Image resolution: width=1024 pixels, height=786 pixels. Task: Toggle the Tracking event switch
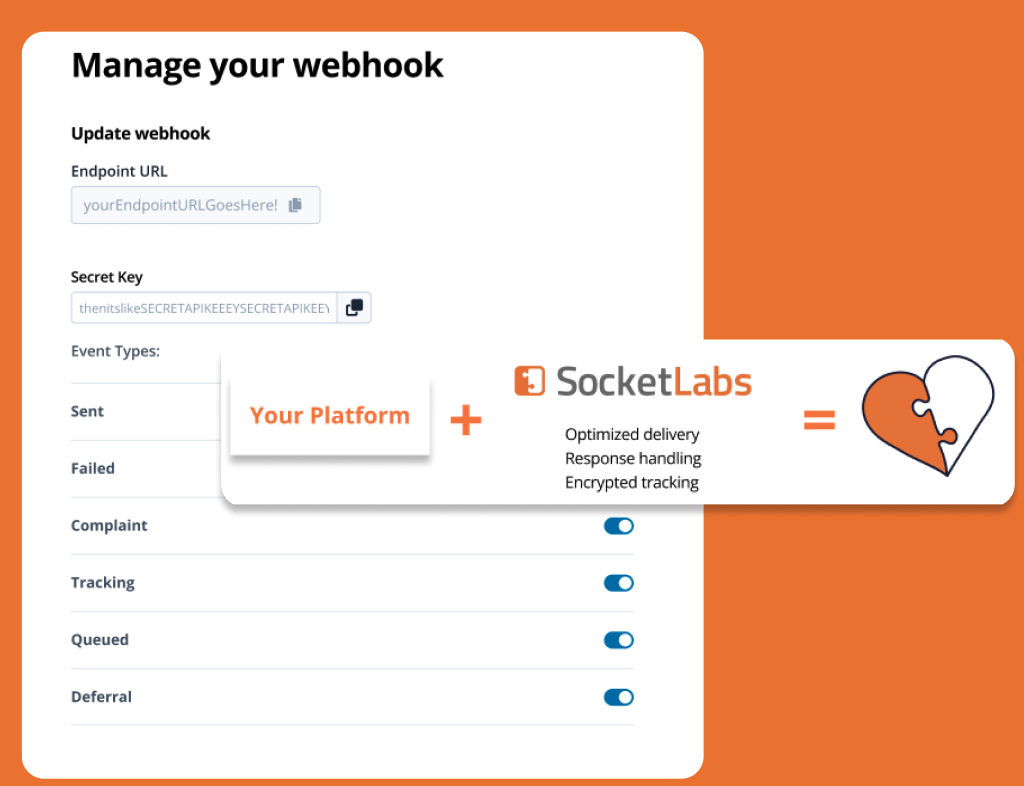(618, 583)
